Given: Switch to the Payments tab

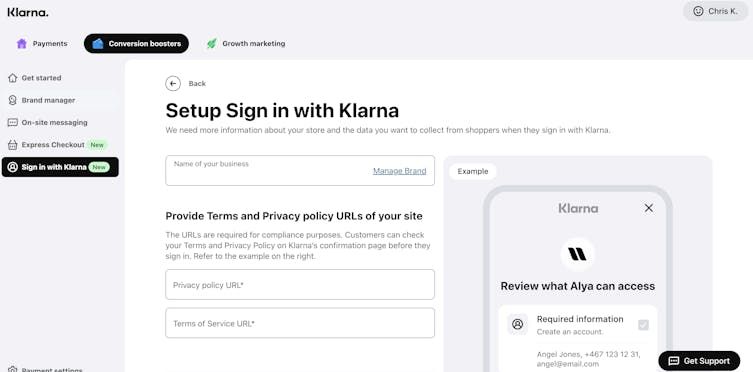Looking at the screenshot, I should click(42, 44).
